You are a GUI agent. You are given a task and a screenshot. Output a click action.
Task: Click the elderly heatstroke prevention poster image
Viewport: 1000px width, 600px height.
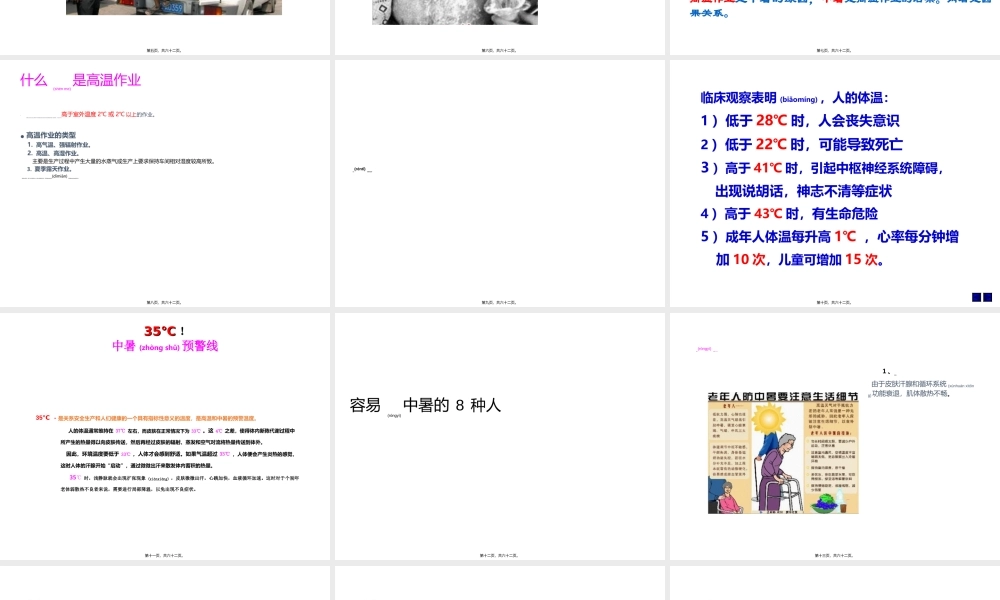point(784,450)
